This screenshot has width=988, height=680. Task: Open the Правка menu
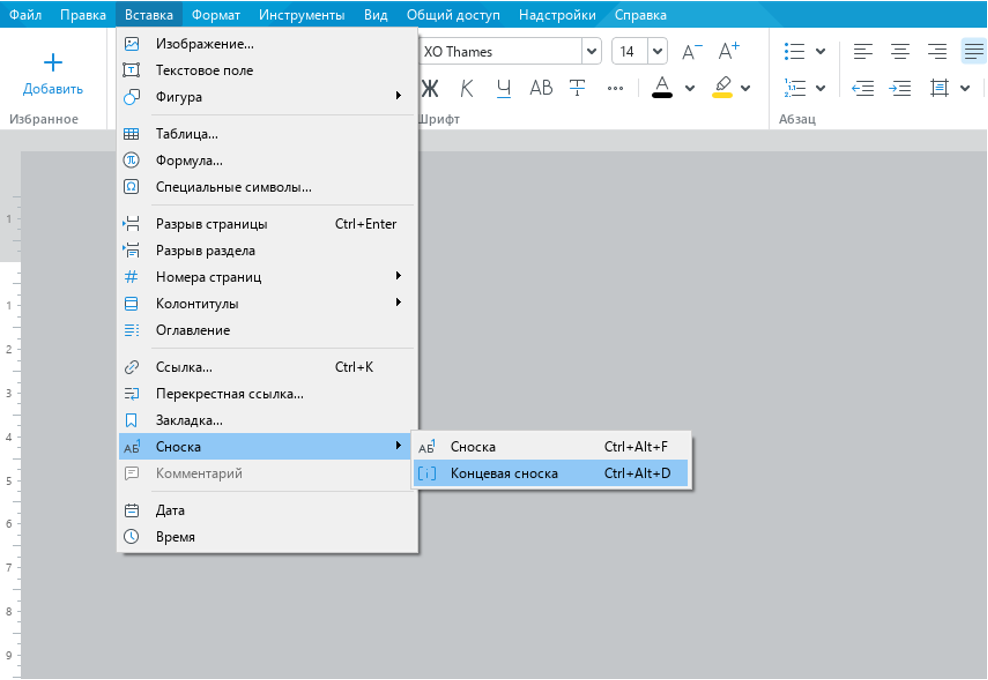coord(83,14)
